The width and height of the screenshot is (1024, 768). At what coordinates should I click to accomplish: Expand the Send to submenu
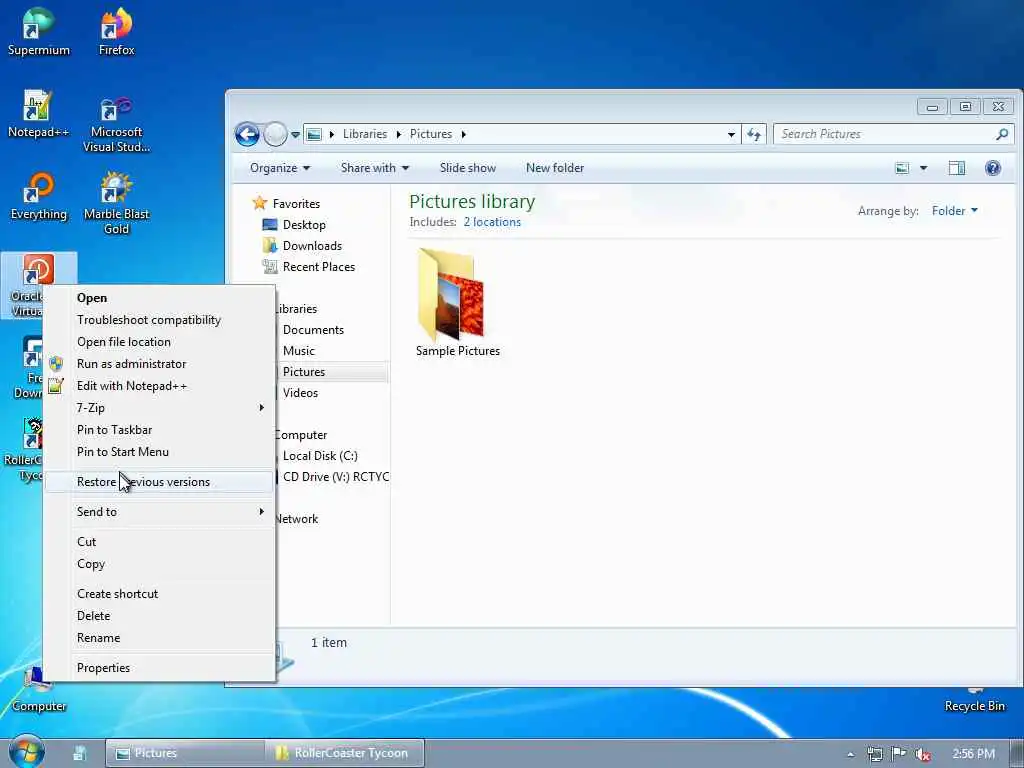(x=159, y=511)
